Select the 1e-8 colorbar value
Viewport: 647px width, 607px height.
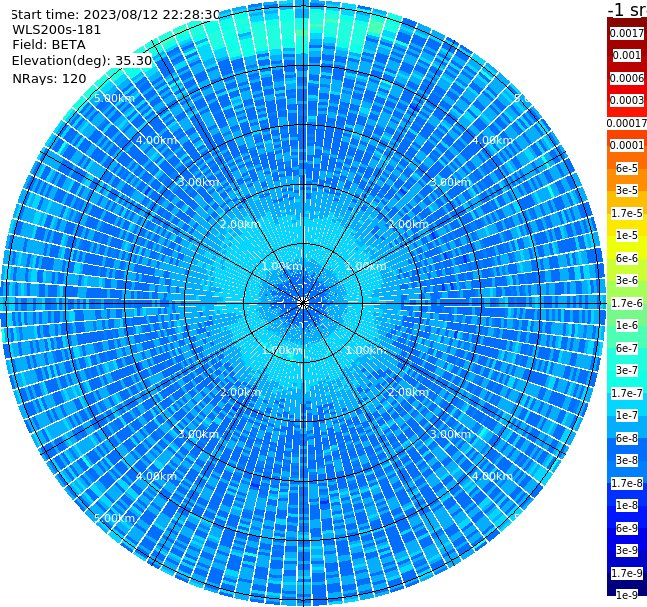point(627,505)
